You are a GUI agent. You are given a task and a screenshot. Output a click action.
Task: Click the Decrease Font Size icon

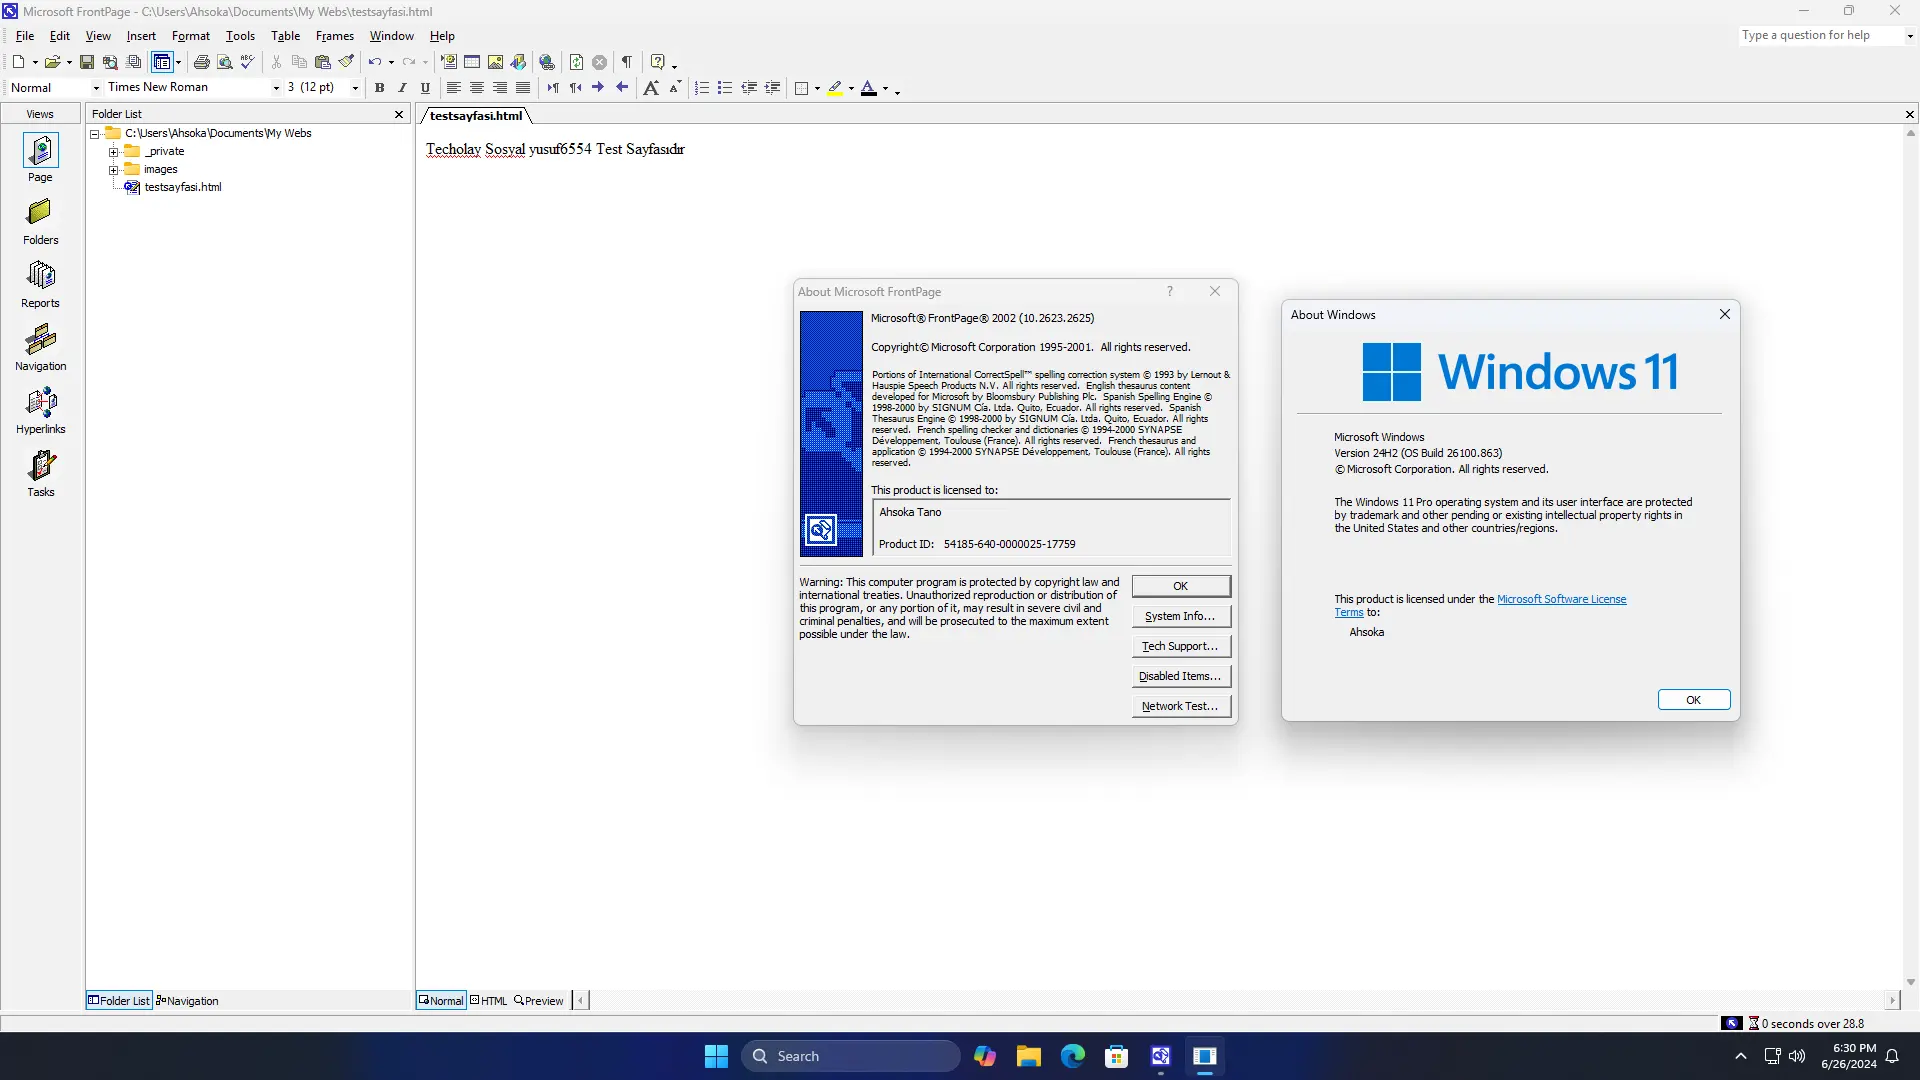tap(675, 88)
